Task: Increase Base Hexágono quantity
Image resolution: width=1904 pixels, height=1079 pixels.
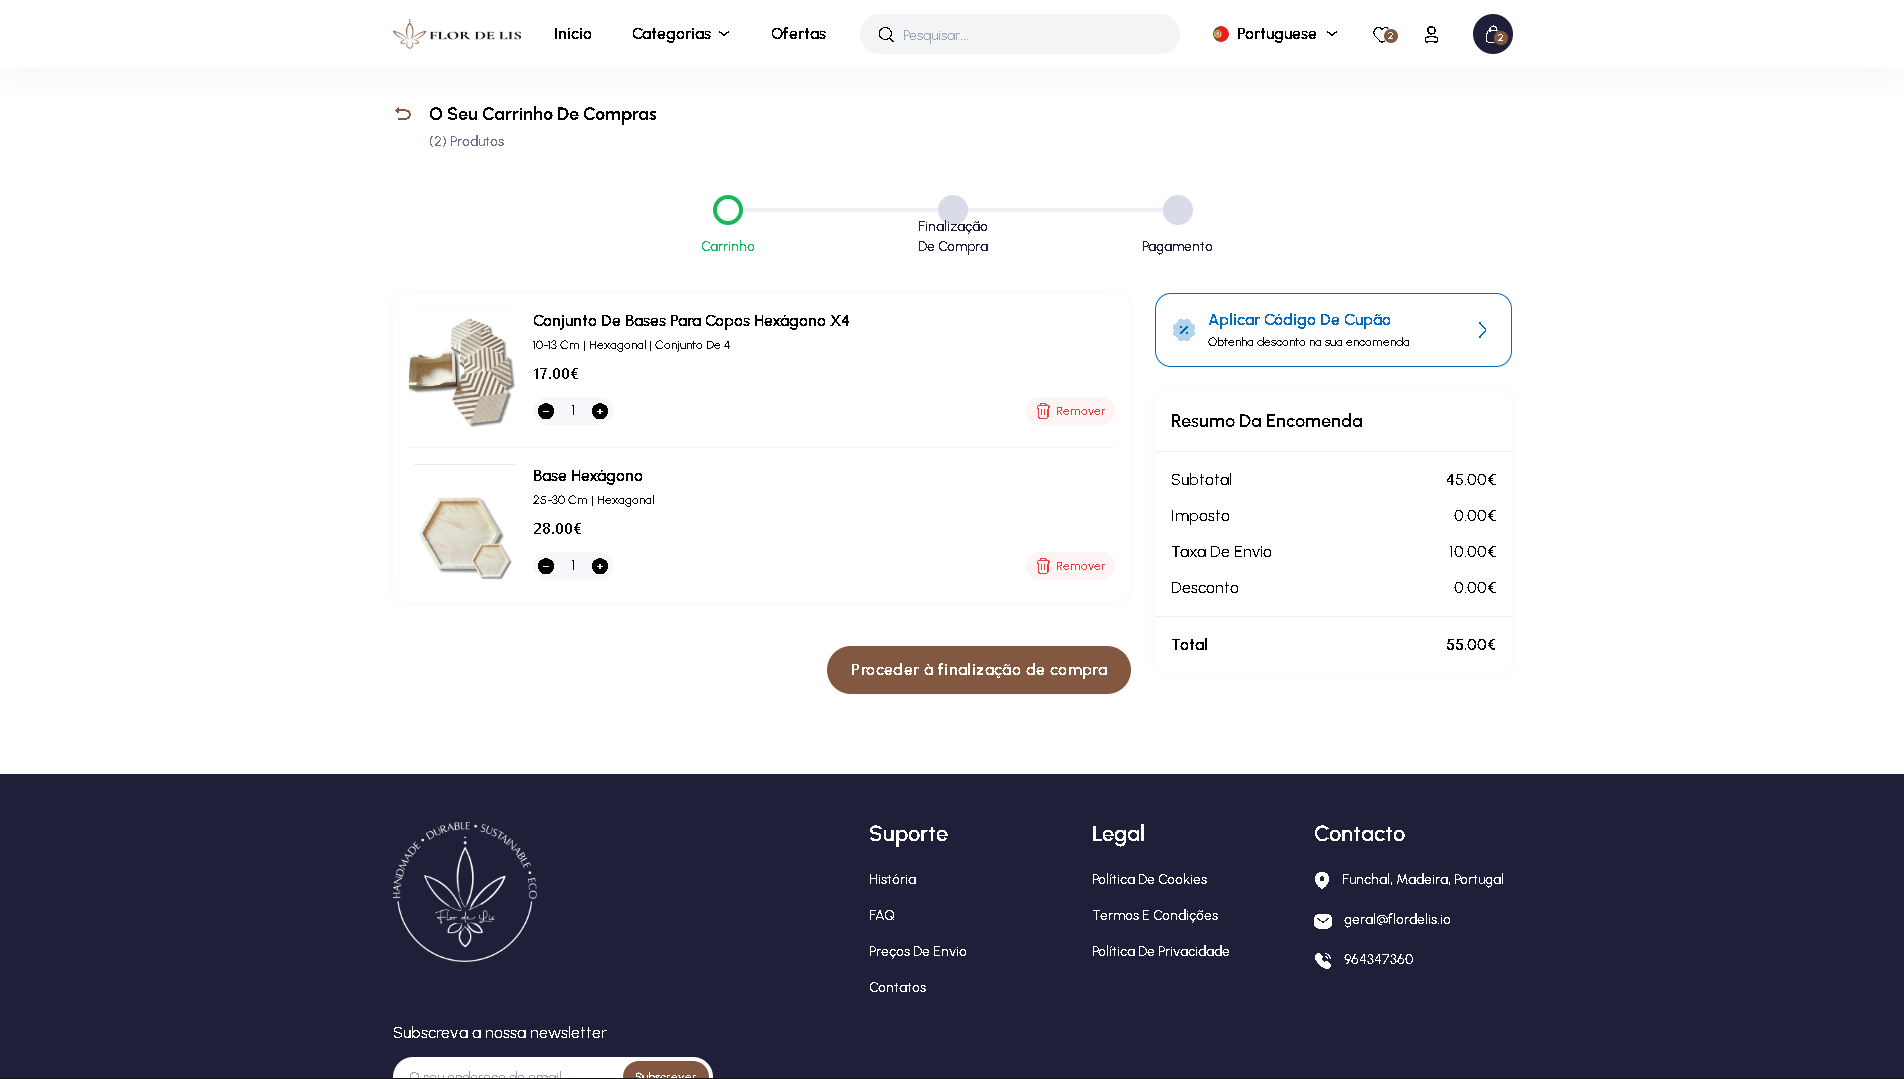Action: (599, 565)
